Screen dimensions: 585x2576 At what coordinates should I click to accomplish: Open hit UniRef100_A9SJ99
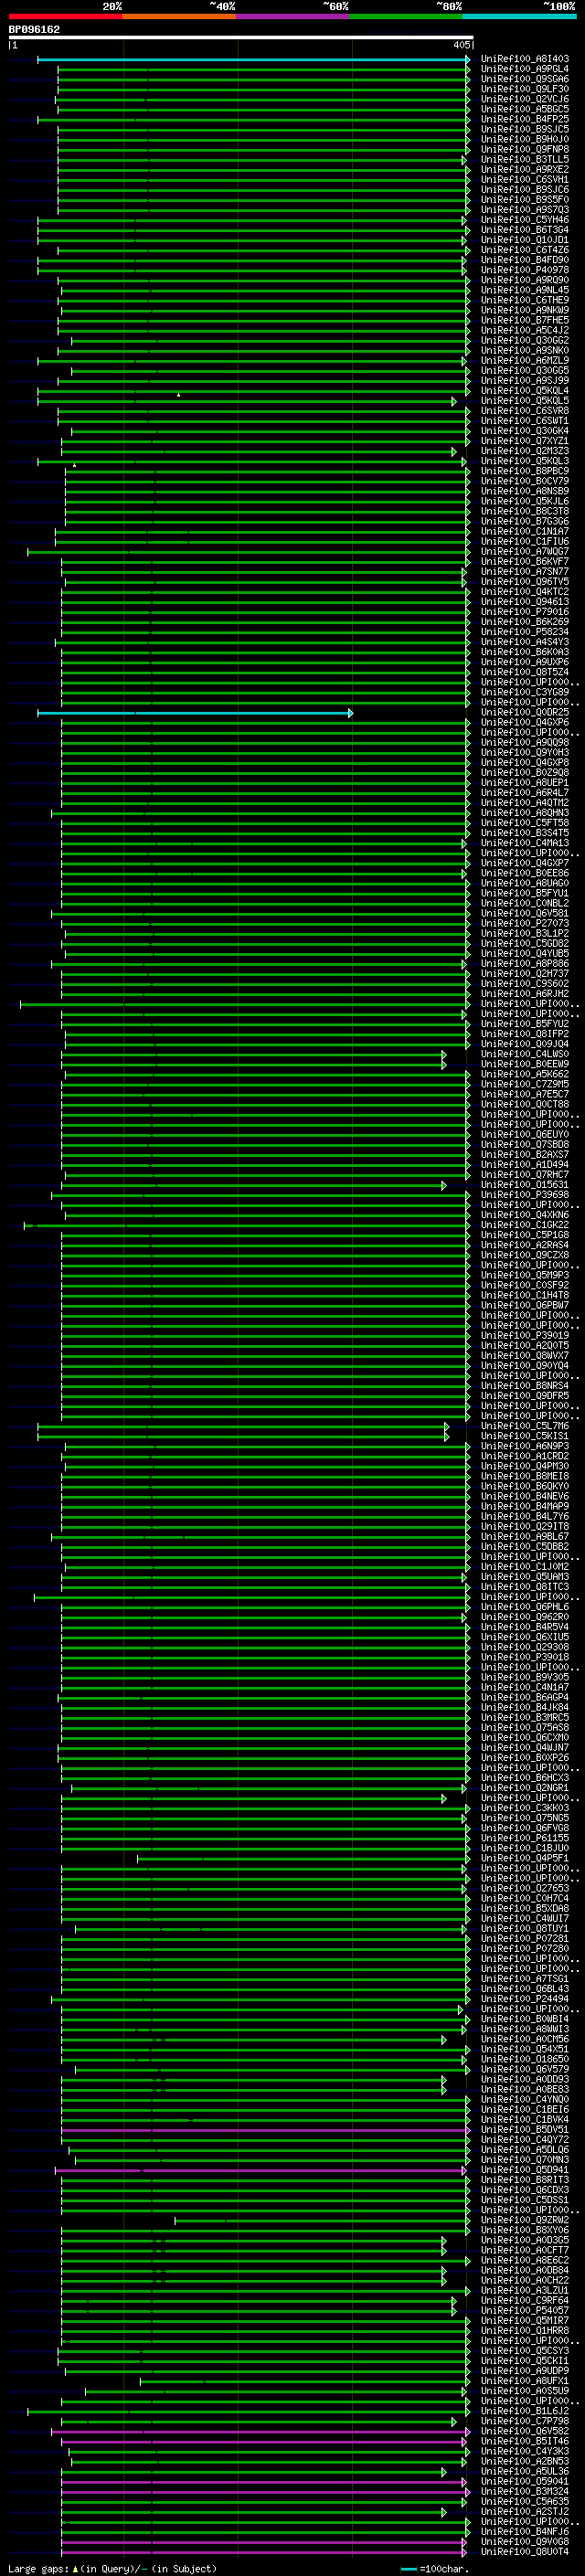[525, 381]
